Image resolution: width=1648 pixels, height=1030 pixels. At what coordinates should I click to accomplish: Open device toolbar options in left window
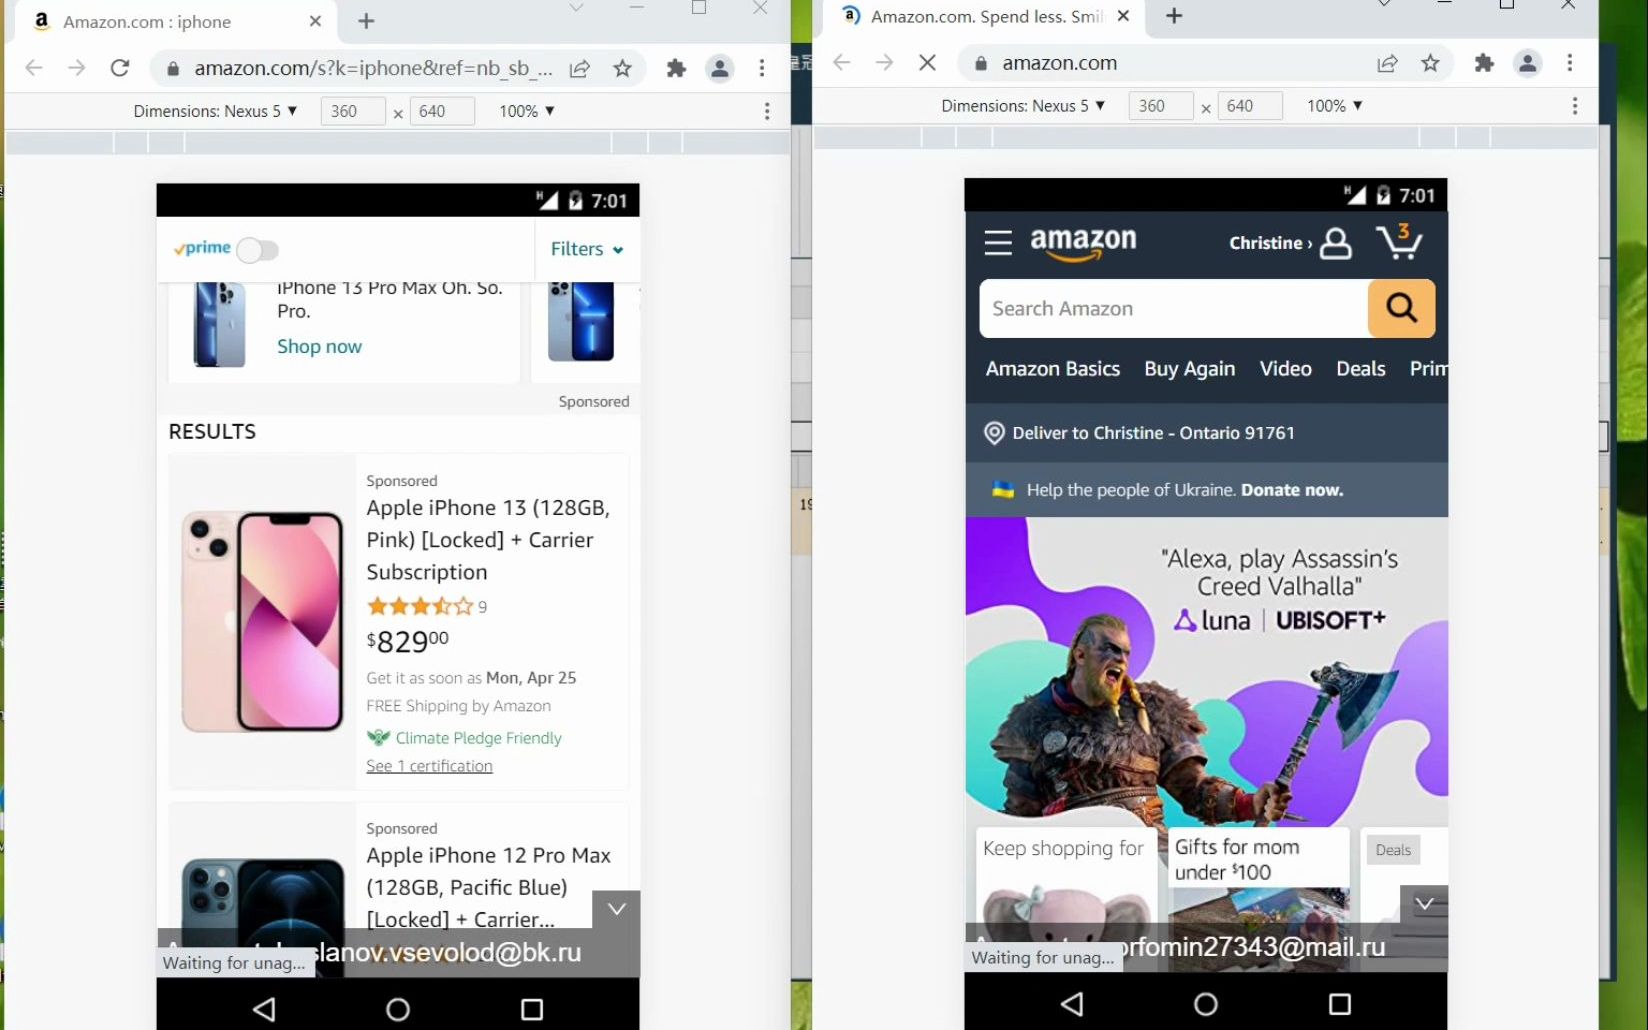click(767, 111)
